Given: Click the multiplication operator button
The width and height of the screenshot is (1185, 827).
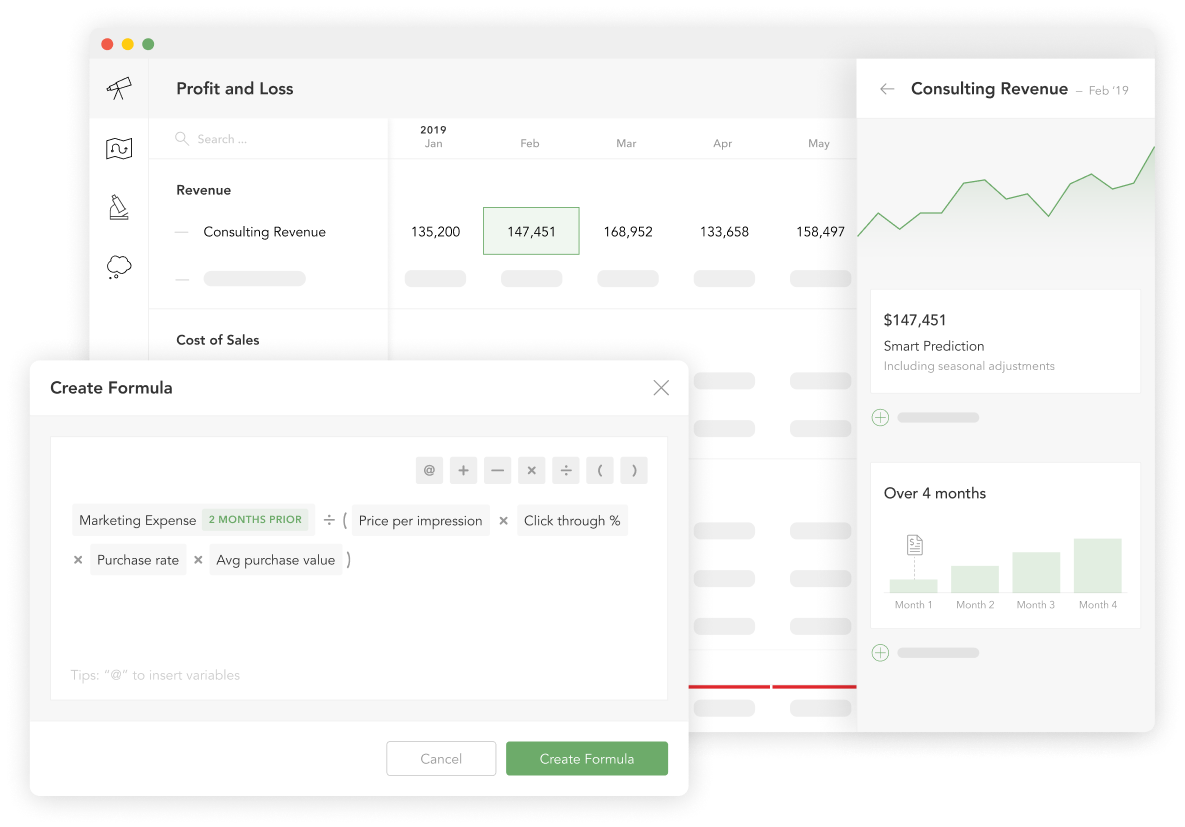Looking at the screenshot, I should pos(531,470).
